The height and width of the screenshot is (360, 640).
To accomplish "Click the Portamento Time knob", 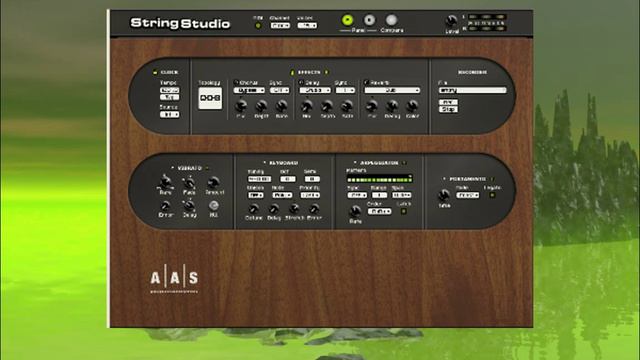I will coord(444,195).
